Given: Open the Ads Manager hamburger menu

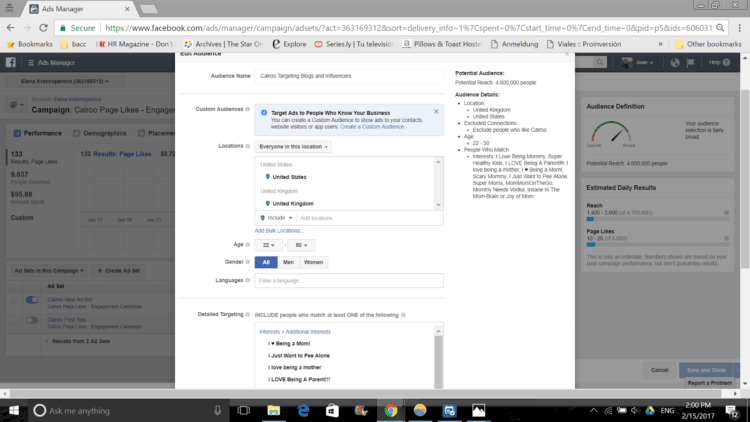Looking at the screenshot, I should (31, 63).
